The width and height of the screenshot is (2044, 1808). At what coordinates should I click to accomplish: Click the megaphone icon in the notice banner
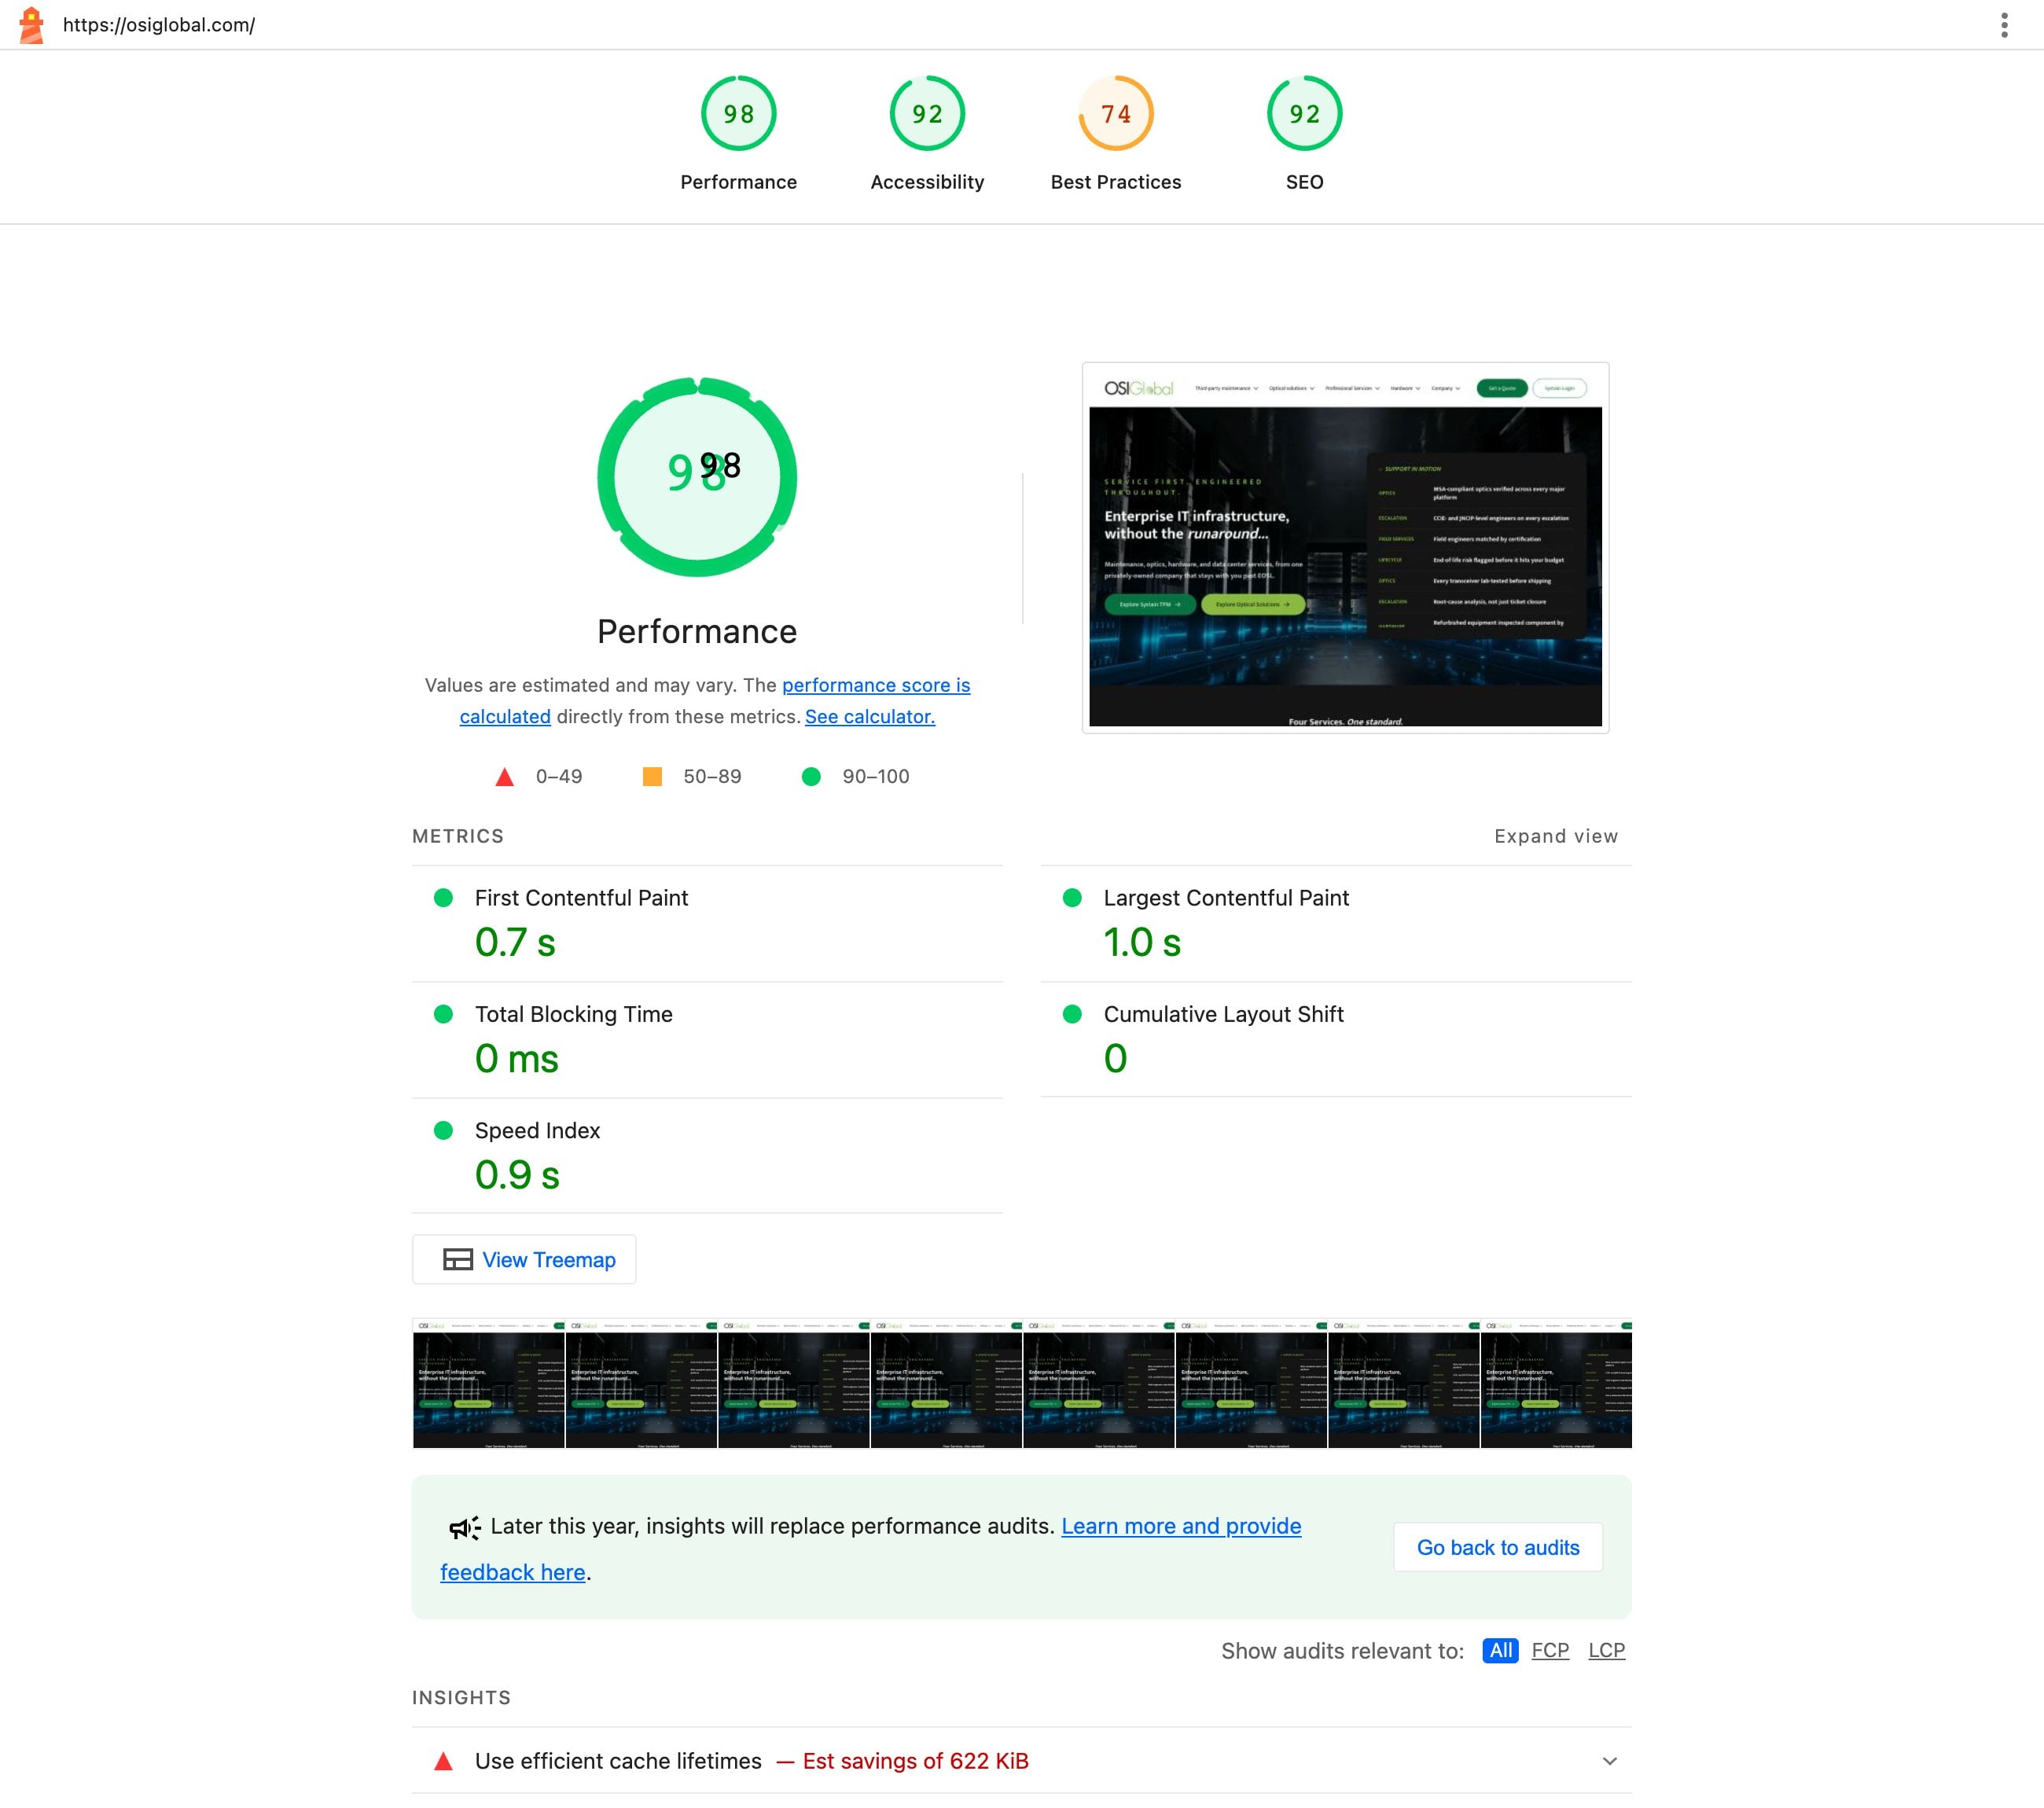(x=464, y=1528)
